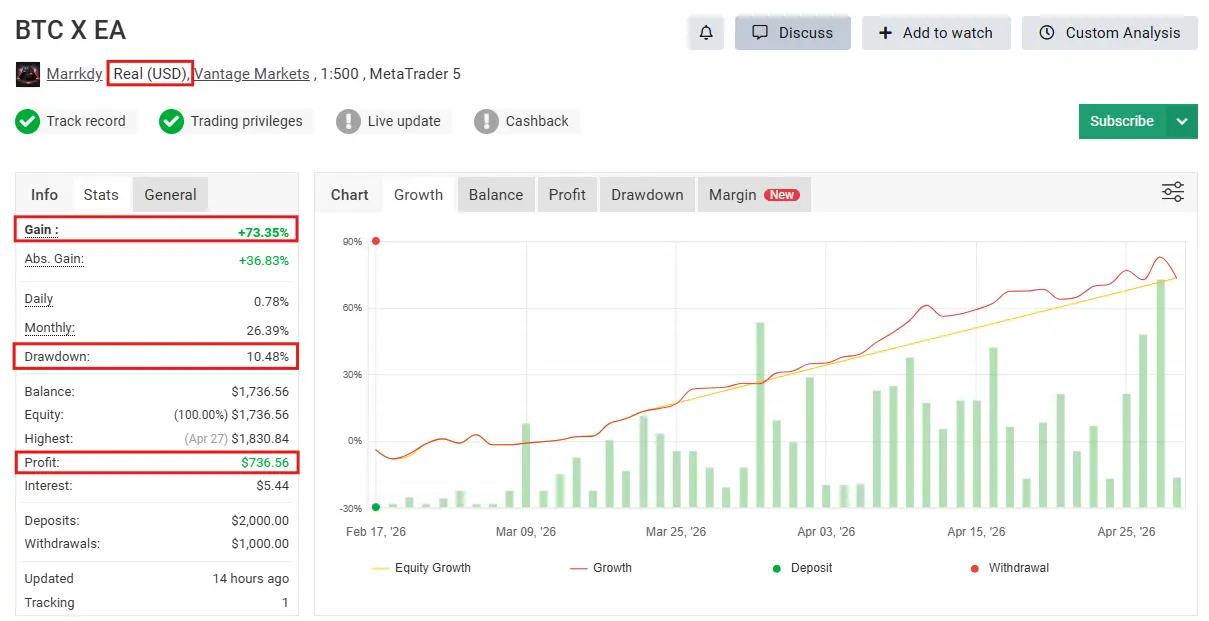
Task: Open chart settings sliders icon
Action: coord(1172,192)
